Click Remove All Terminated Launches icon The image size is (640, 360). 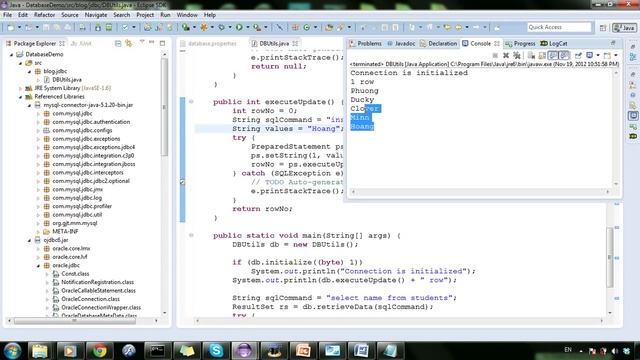coord(517,55)
